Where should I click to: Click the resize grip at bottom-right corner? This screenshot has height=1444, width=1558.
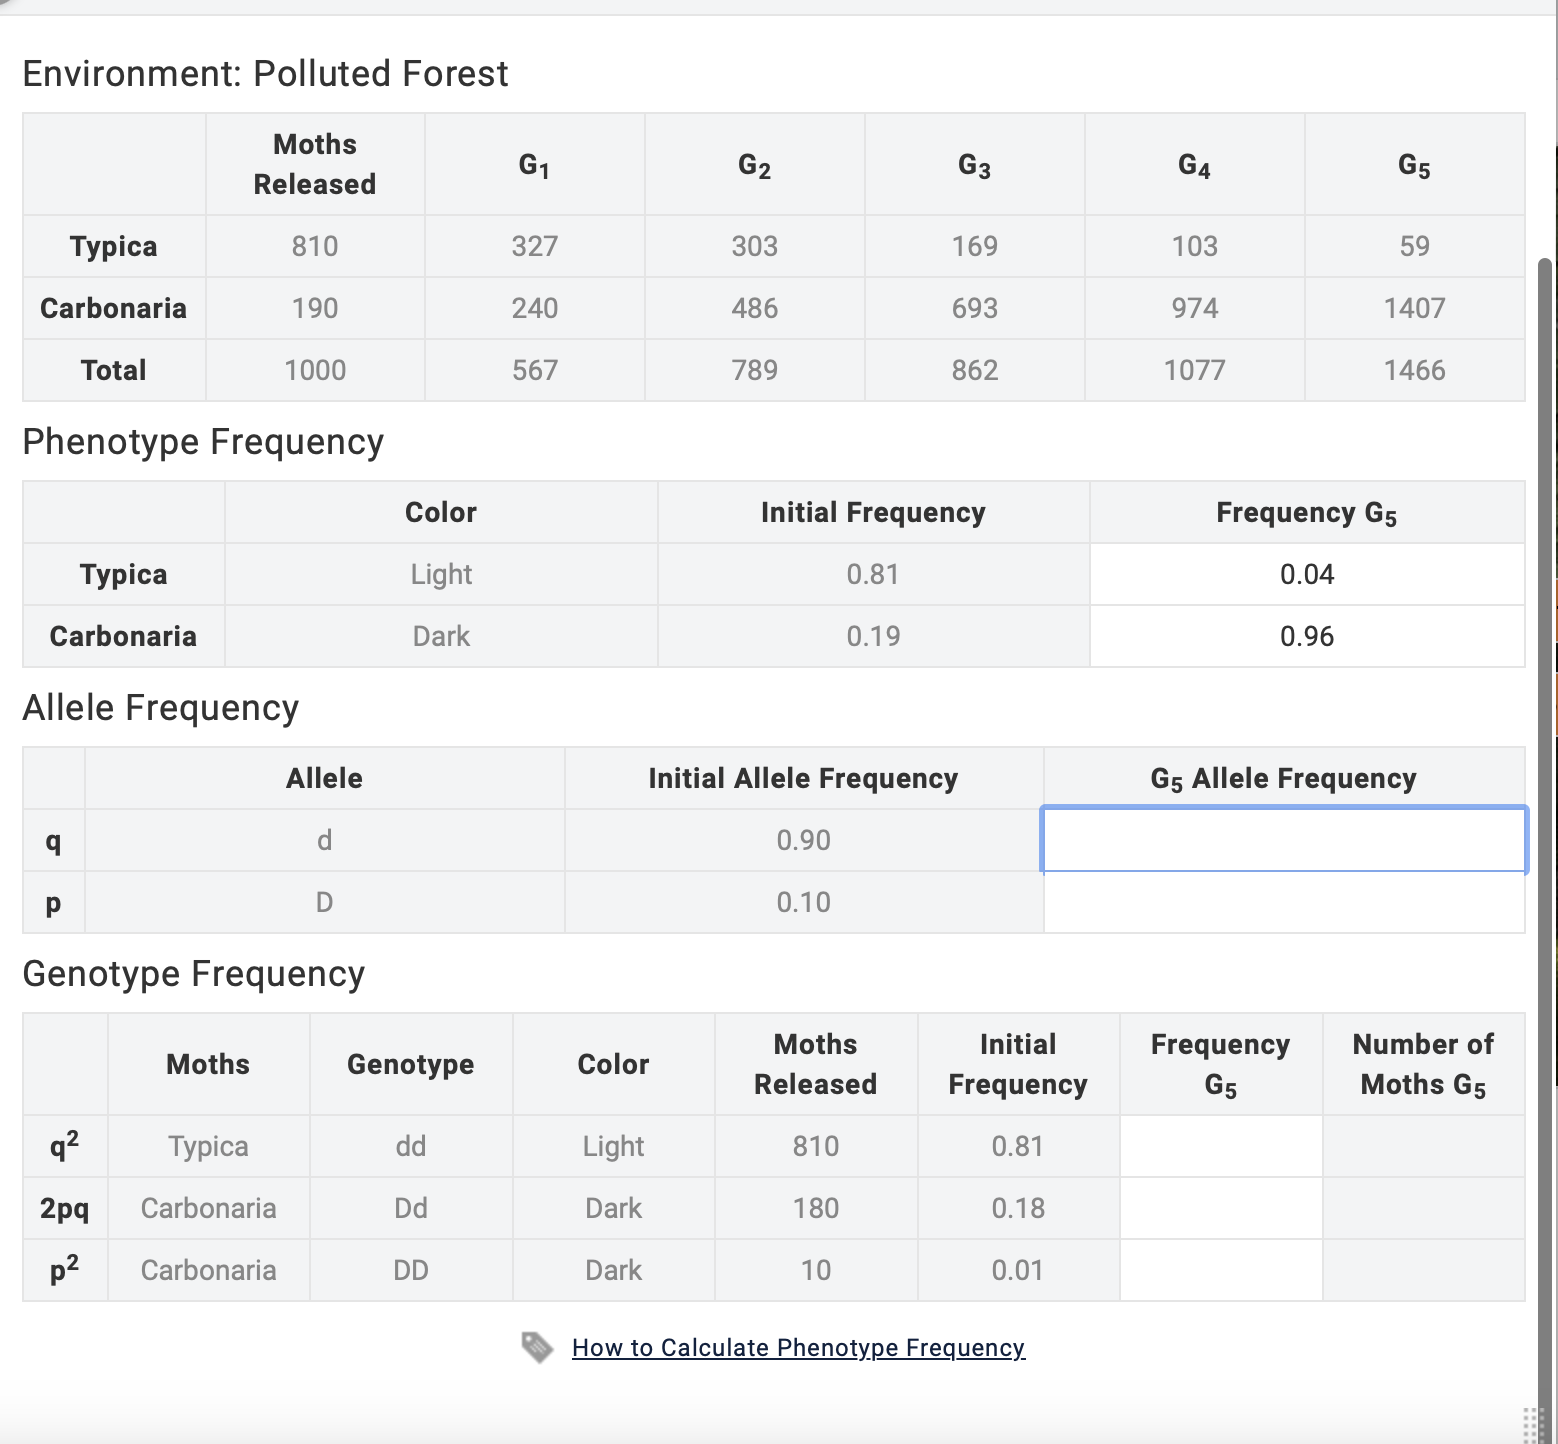tap(1532, 1424)
